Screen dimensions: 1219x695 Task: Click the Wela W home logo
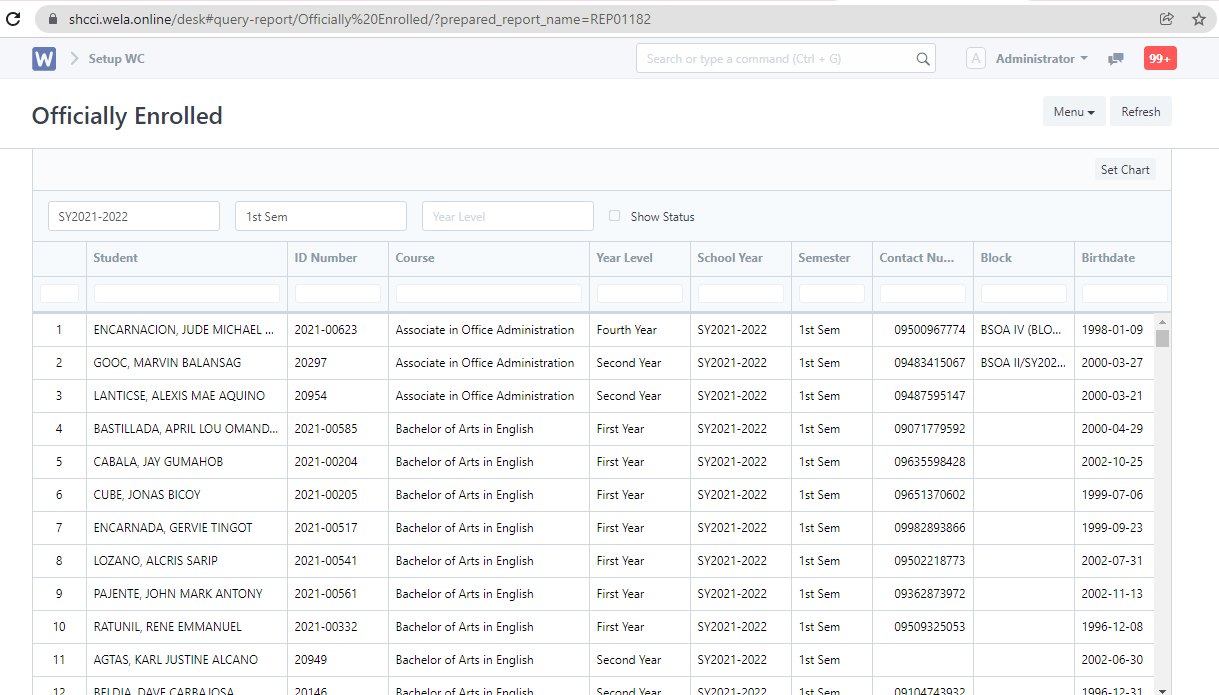coord(44,59)
